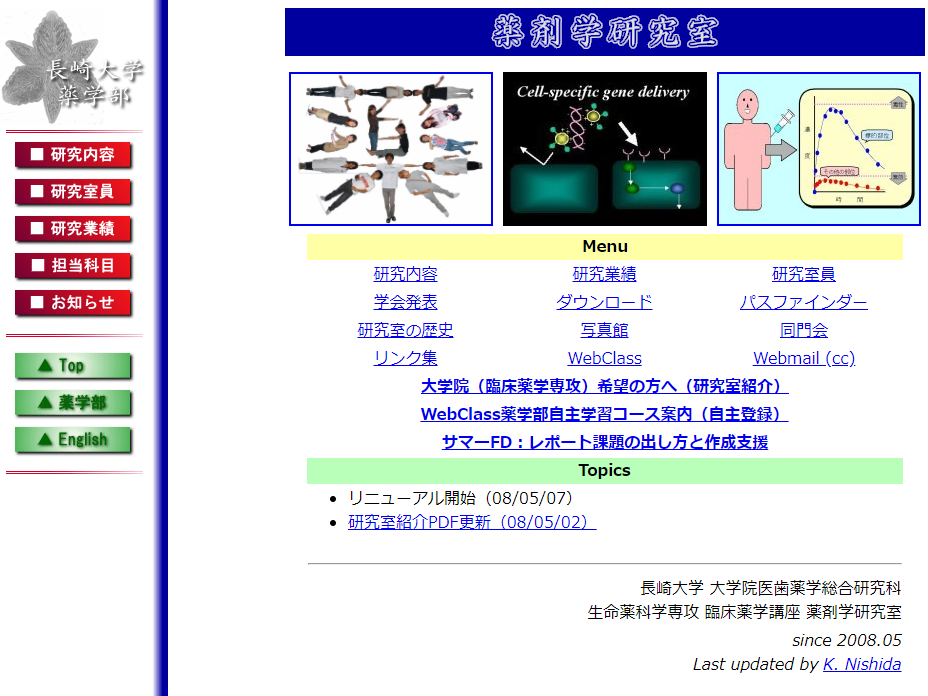Viewport: 928px width, 696px height.
Task: Open the 学会発表 menu link
Action: click(x=405, y=302)
